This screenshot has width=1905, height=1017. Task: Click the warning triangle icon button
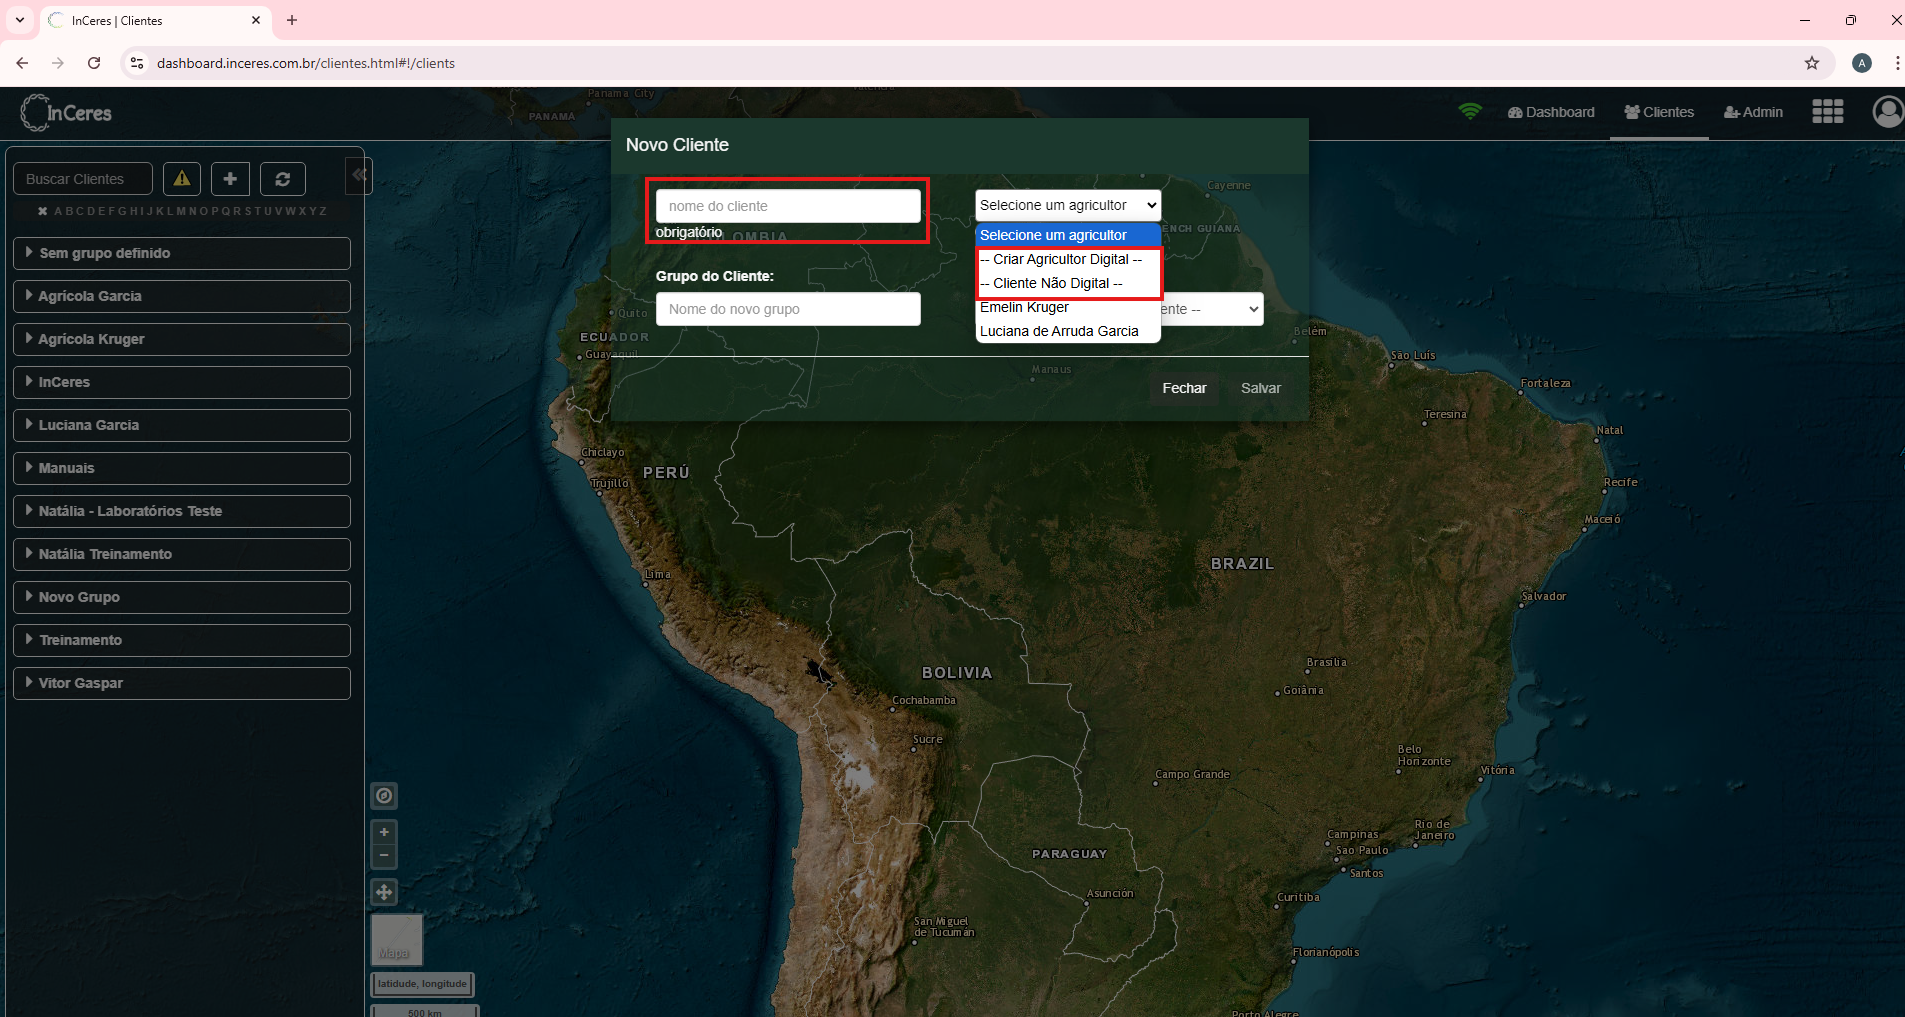(x=182, y=179)
